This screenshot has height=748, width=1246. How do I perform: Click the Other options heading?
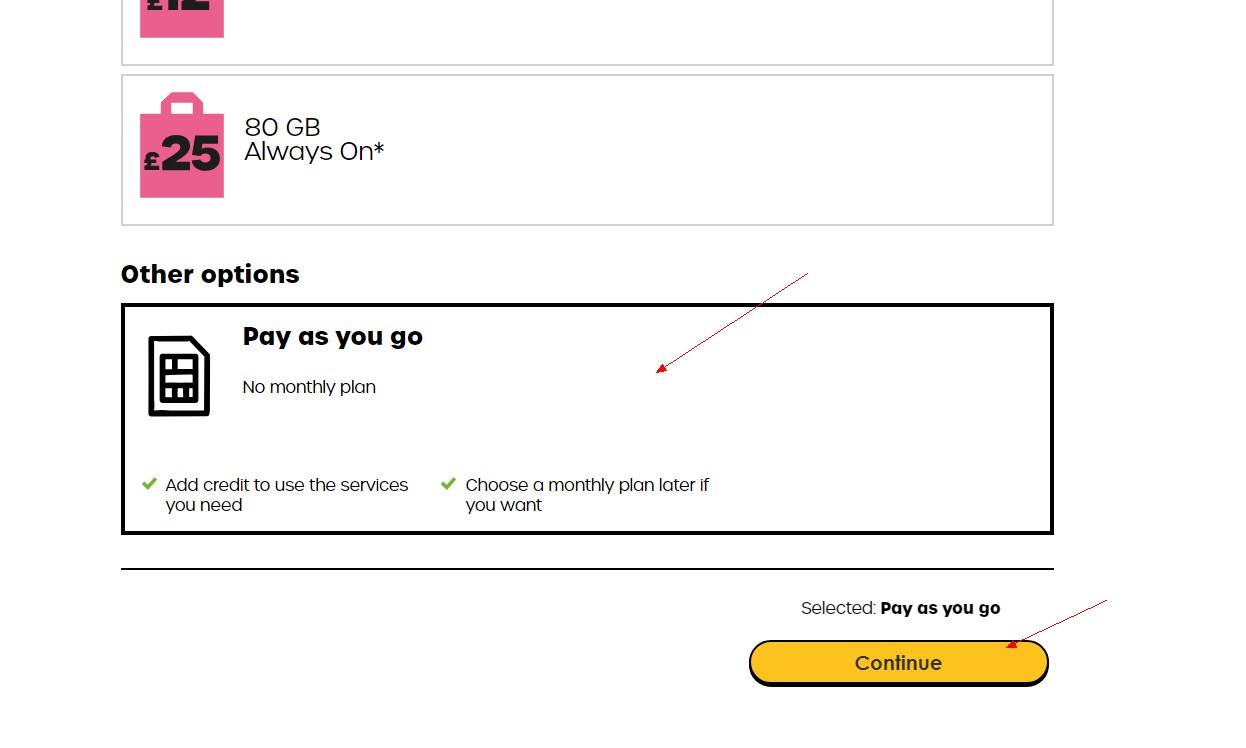point(210,274)
